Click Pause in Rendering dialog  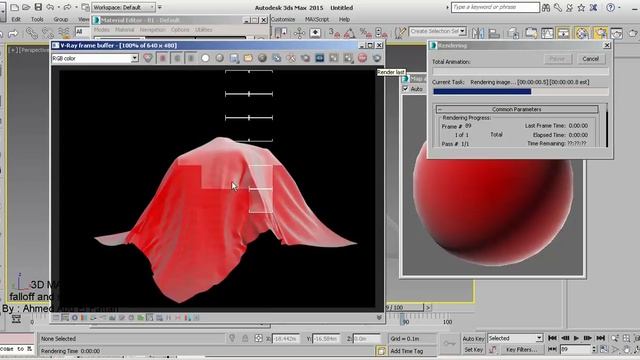click(557, 59)
